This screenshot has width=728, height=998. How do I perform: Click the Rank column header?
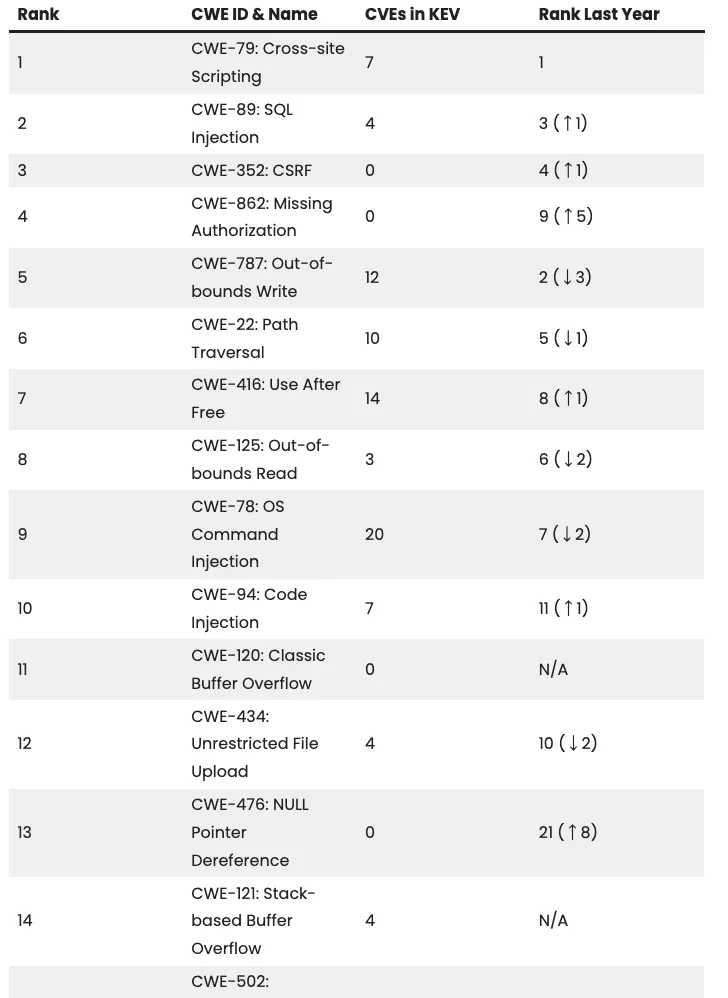38,14
